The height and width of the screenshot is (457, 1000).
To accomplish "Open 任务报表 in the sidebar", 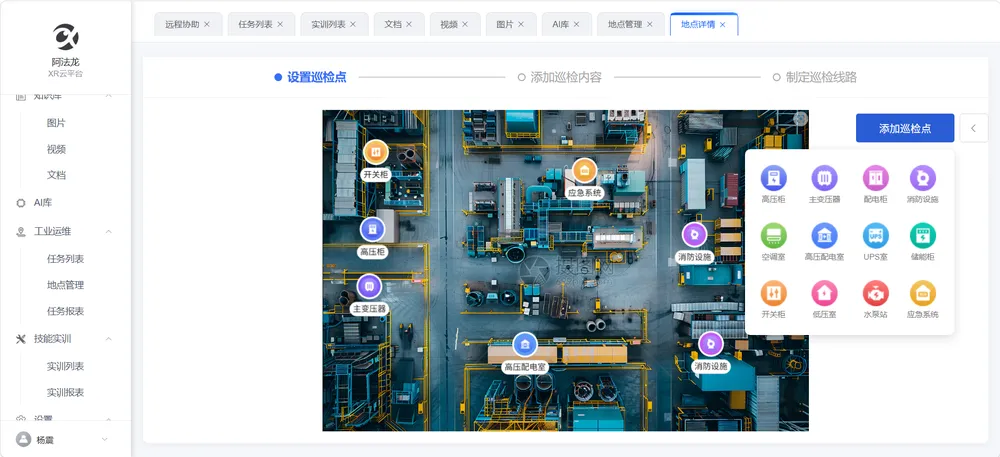I will [x=66, y=311].
